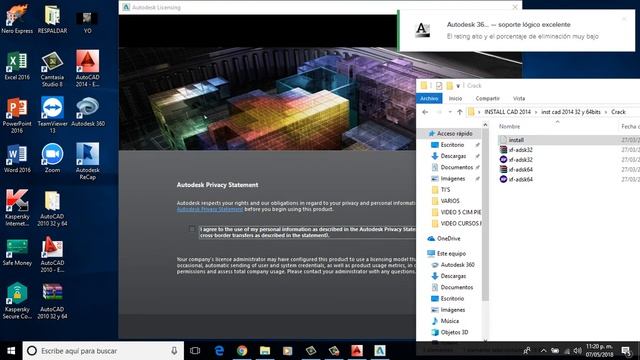Expand the chevron after INSTALL CAD 2014 breadcrumb
The width and height of the screenshot is (640, 360).
point(536,112)
